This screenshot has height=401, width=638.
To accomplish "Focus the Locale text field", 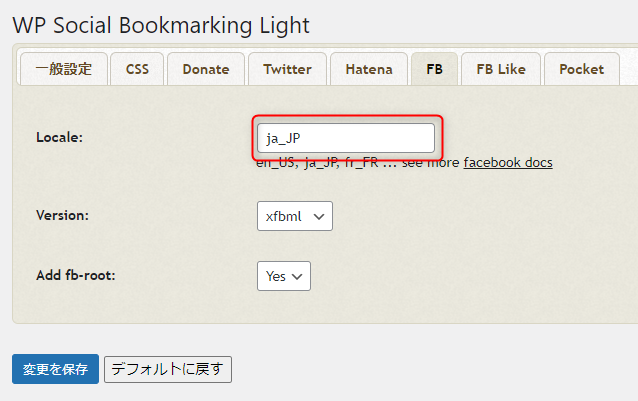I will (x=345, y=138).
